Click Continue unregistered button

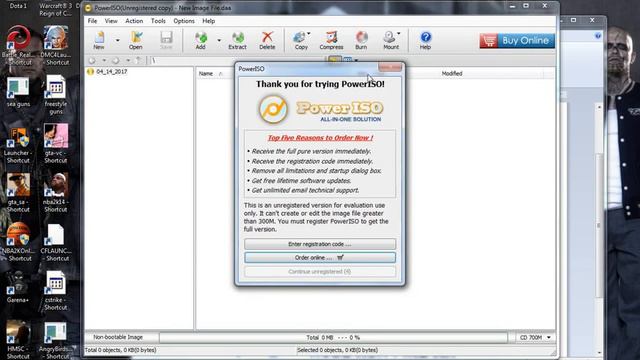click(320, 271)
